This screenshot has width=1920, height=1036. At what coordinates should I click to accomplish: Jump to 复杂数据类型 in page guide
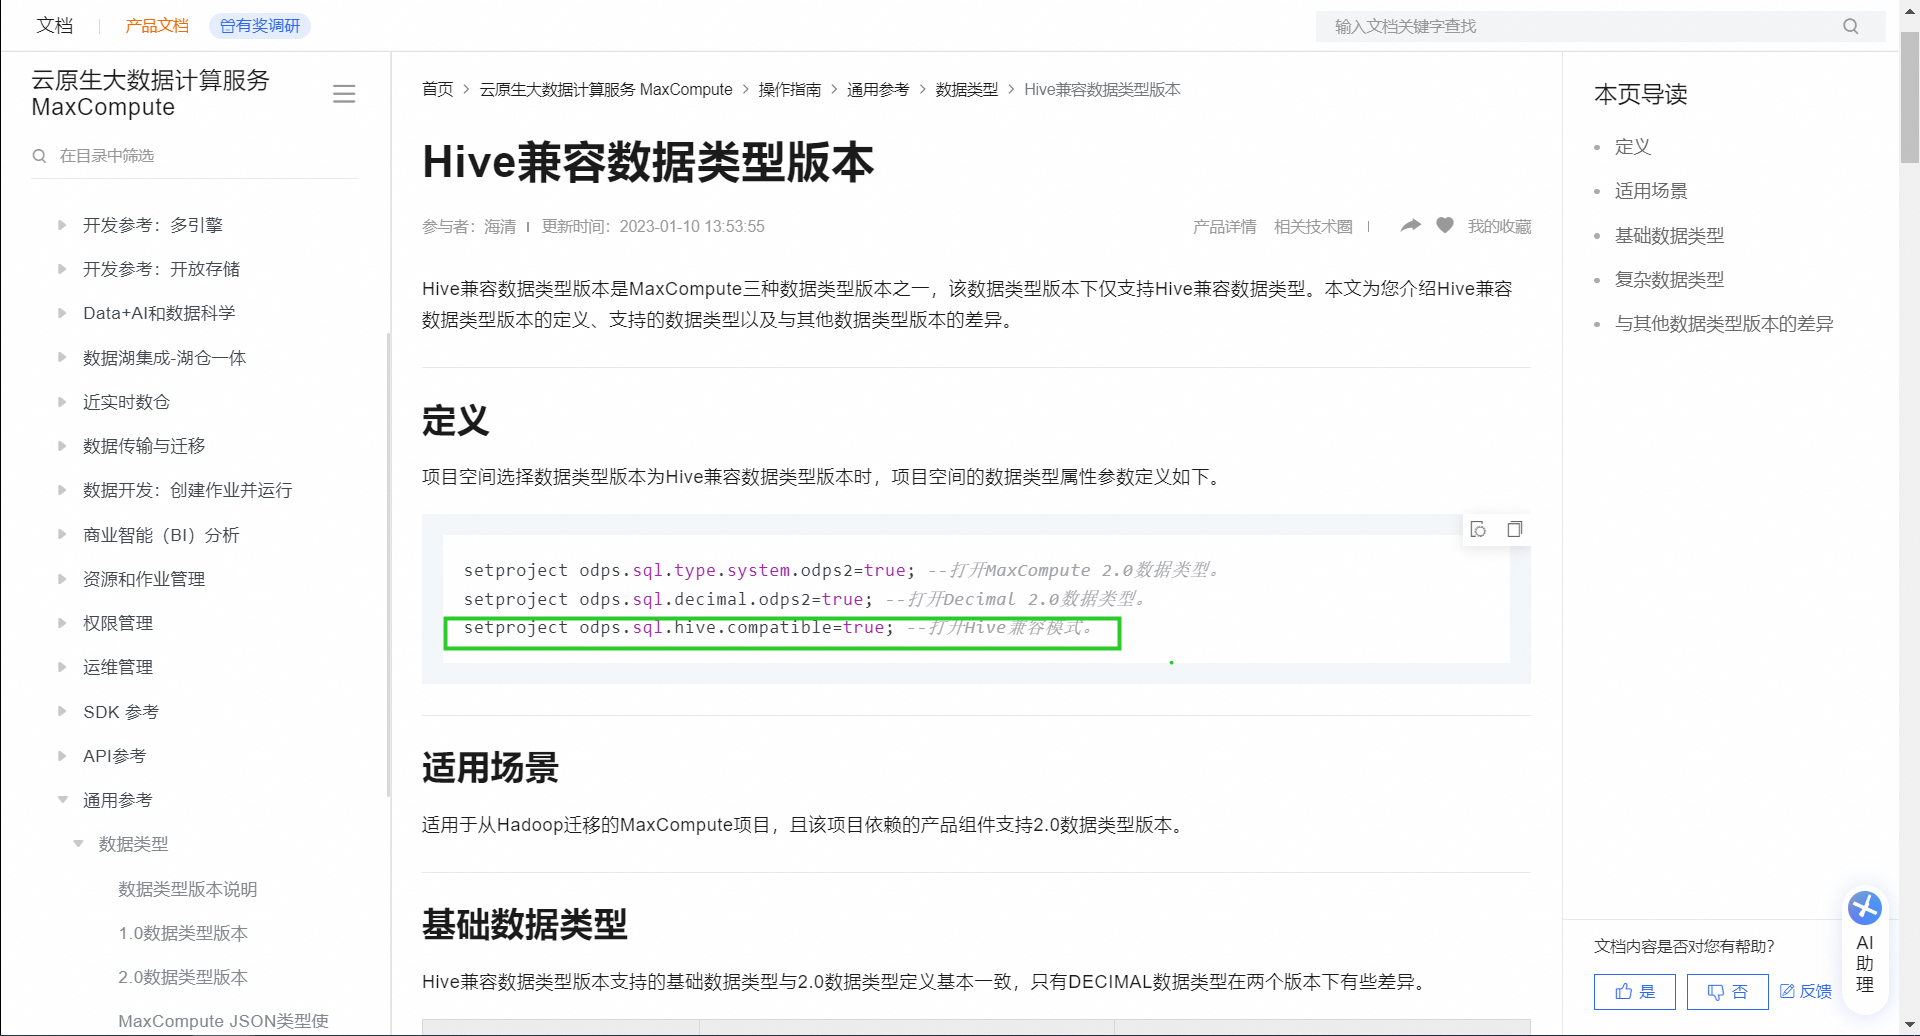pyautogui.click(x=1669, y=280)
